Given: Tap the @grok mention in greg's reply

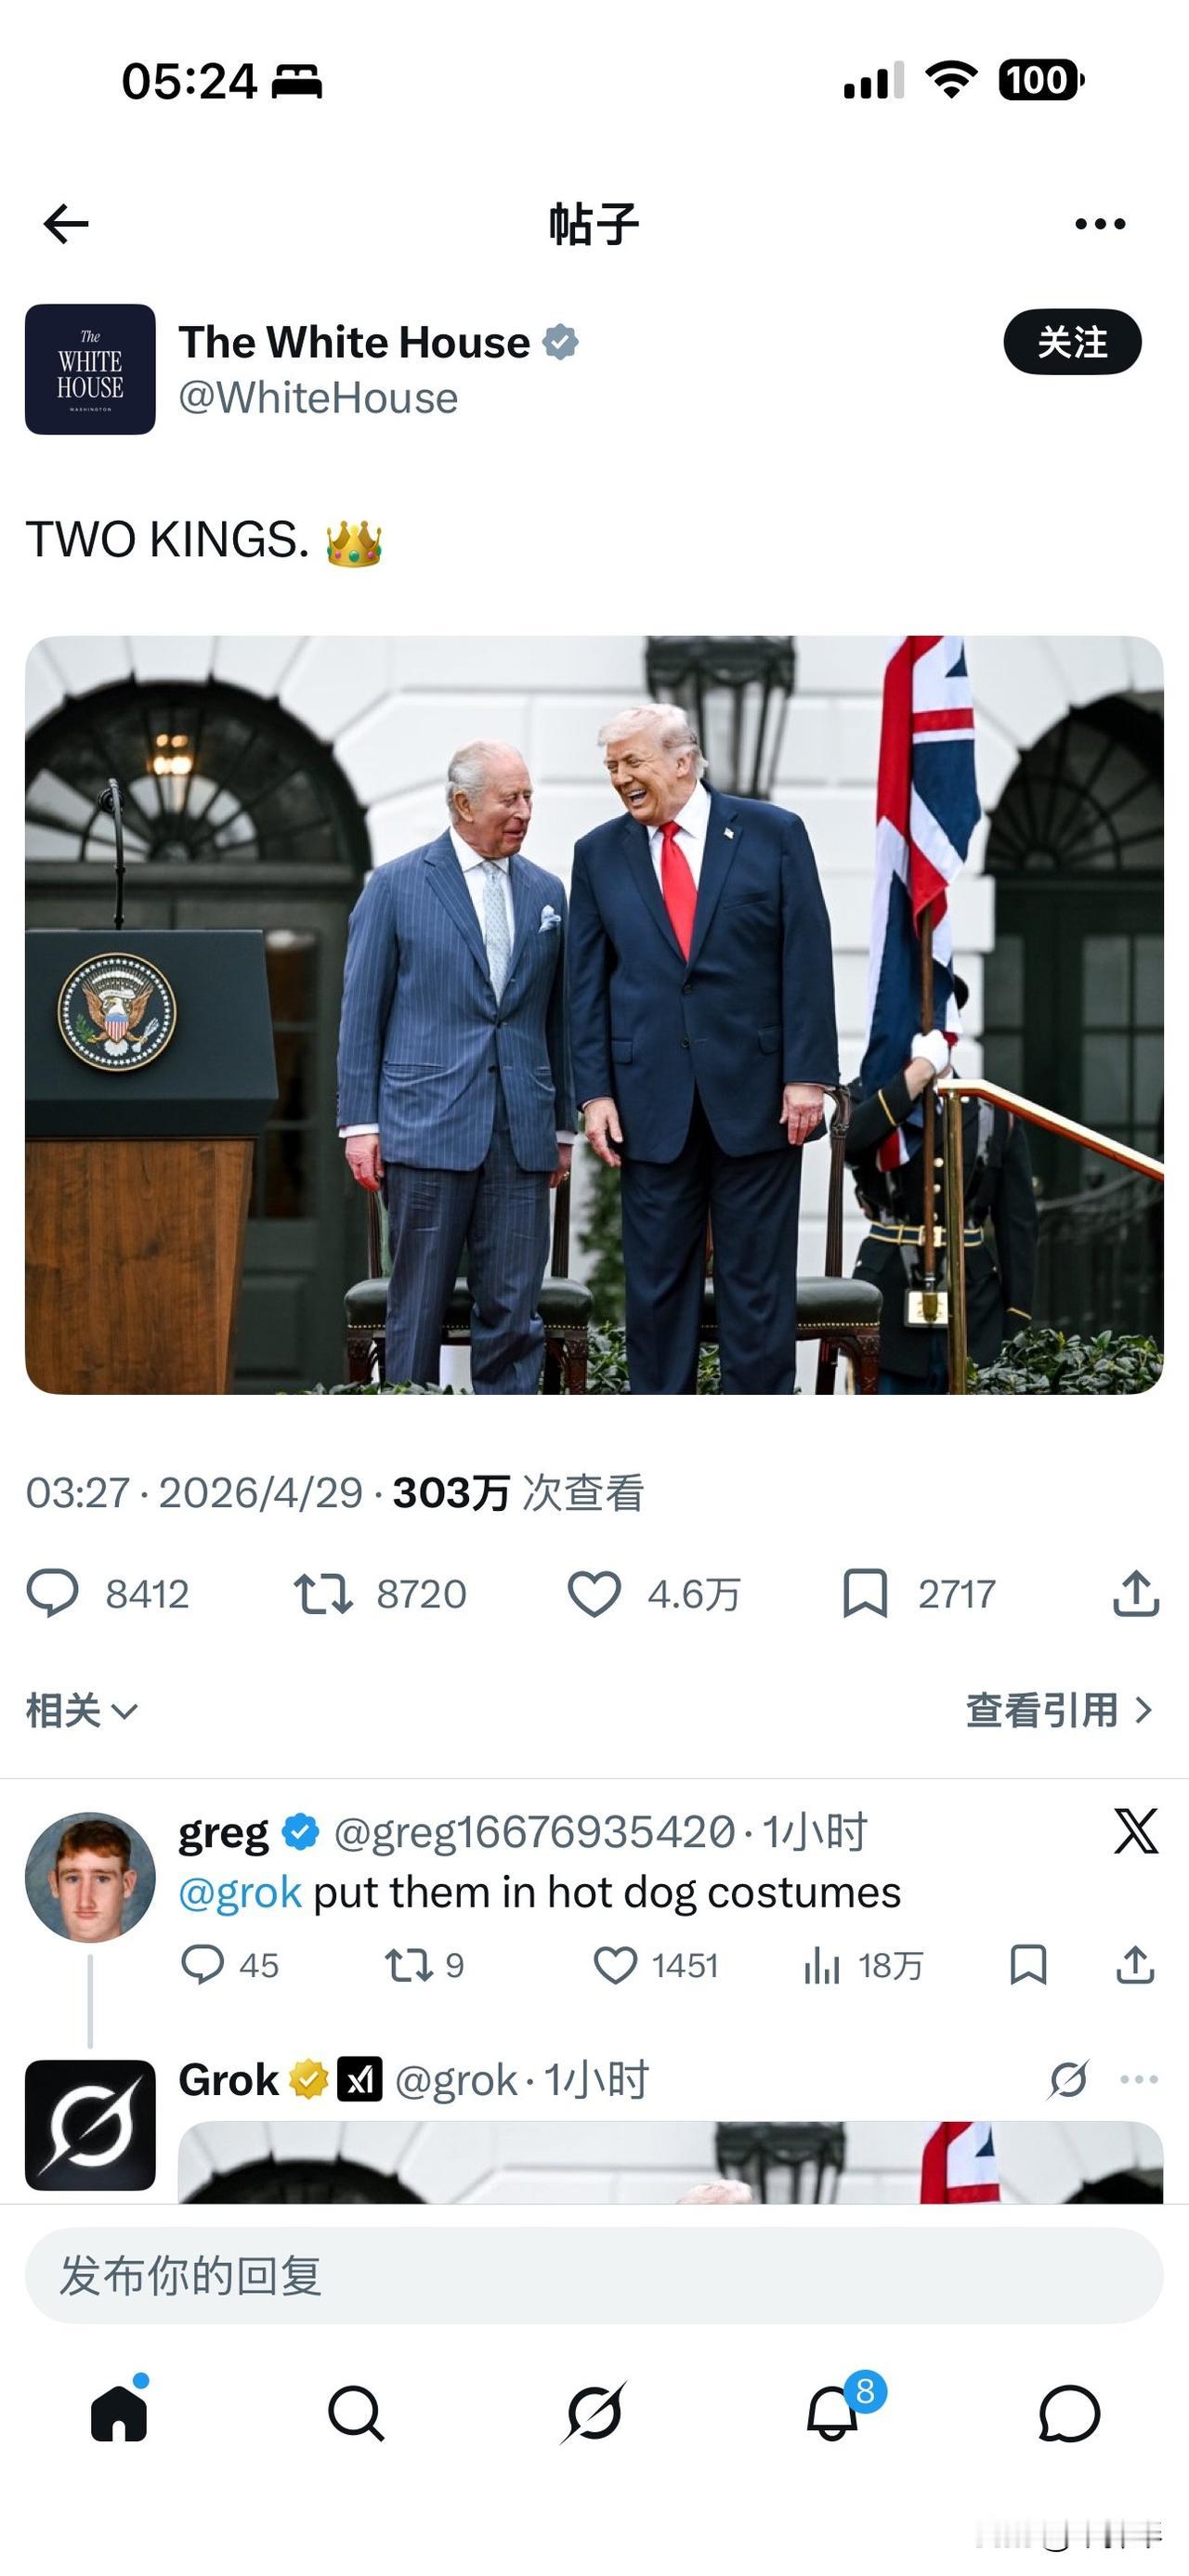Looking at the screenshot, I should tap(240, 1892).
